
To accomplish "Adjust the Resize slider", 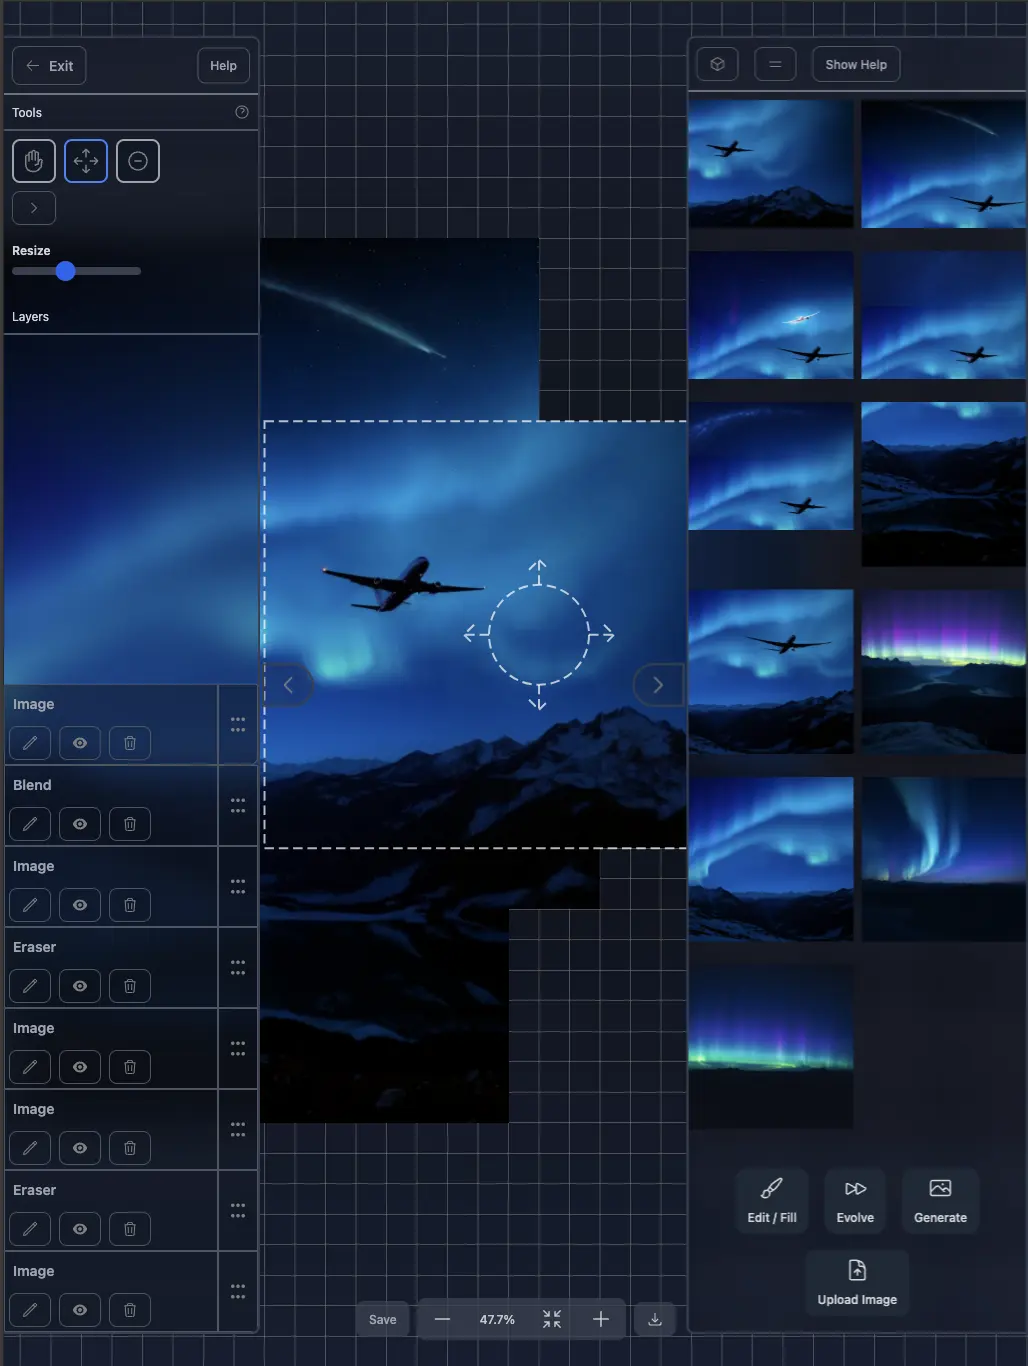I will pyautogui.click(x=65, y=270).
